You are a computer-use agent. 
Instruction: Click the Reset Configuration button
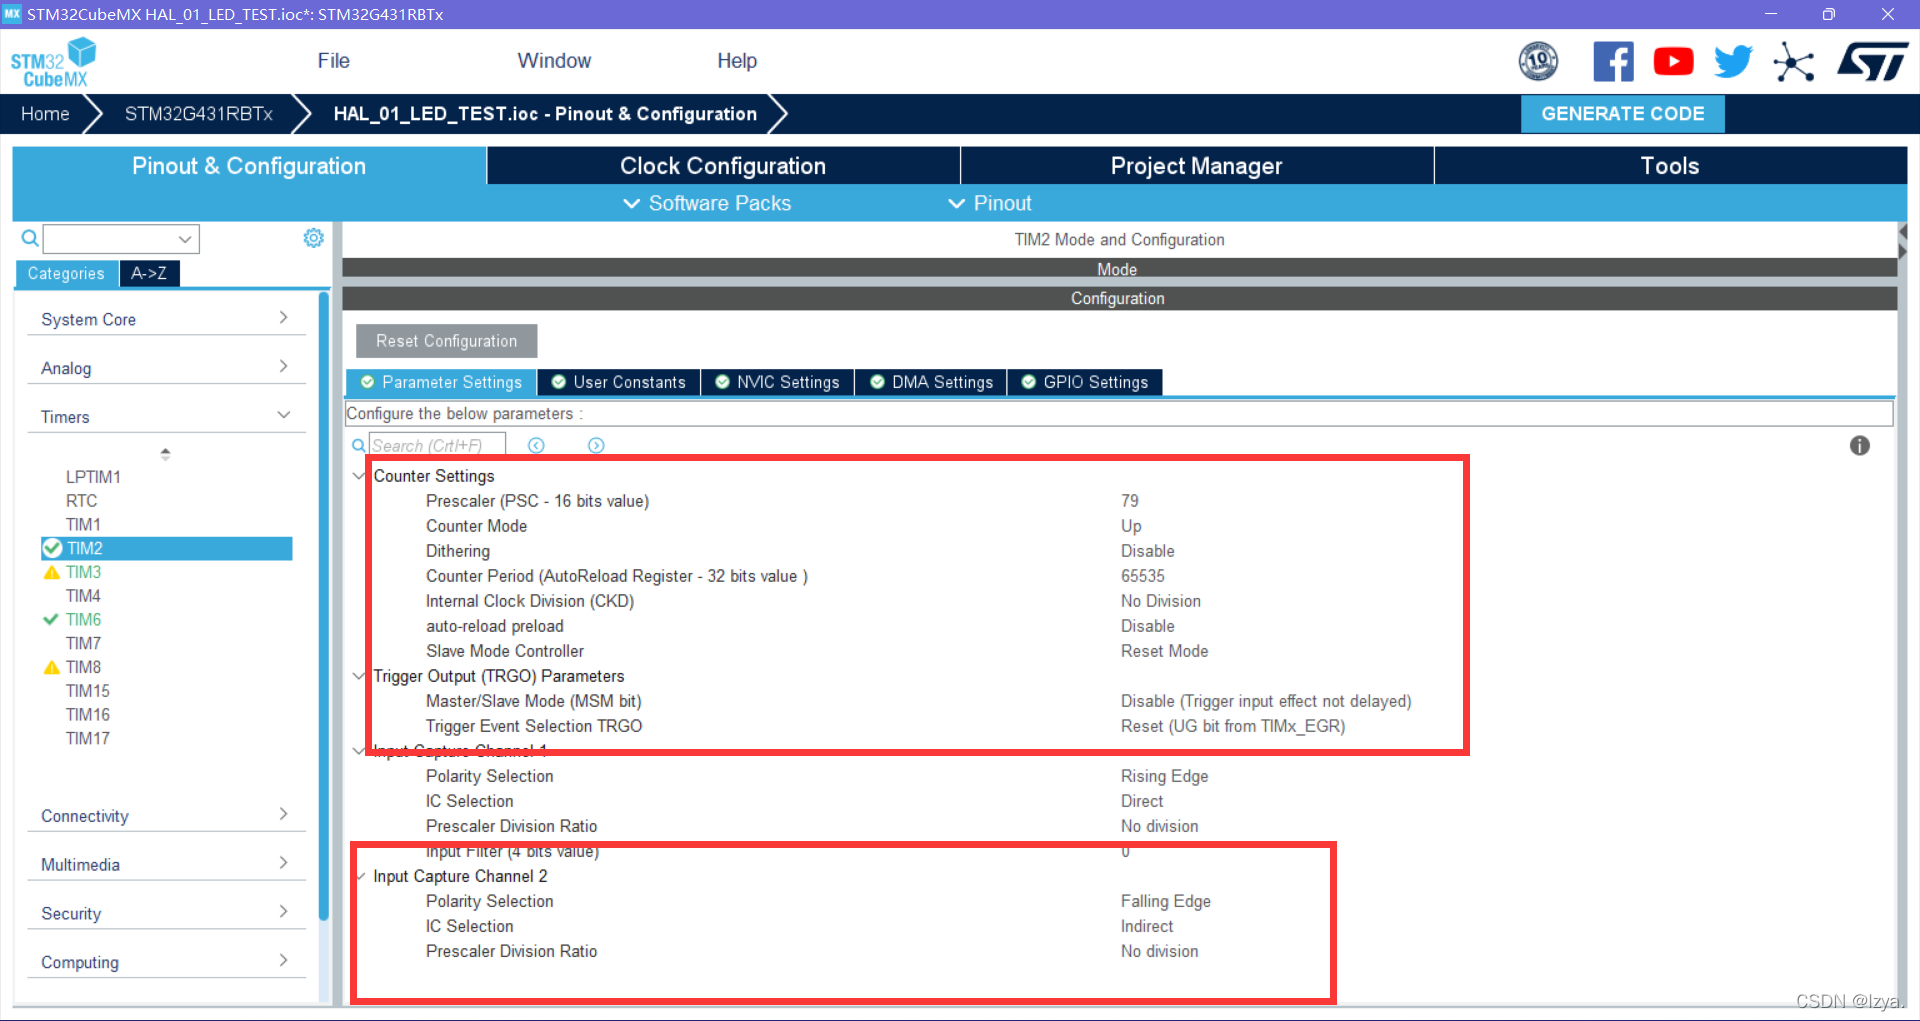(x=446, y=341)
